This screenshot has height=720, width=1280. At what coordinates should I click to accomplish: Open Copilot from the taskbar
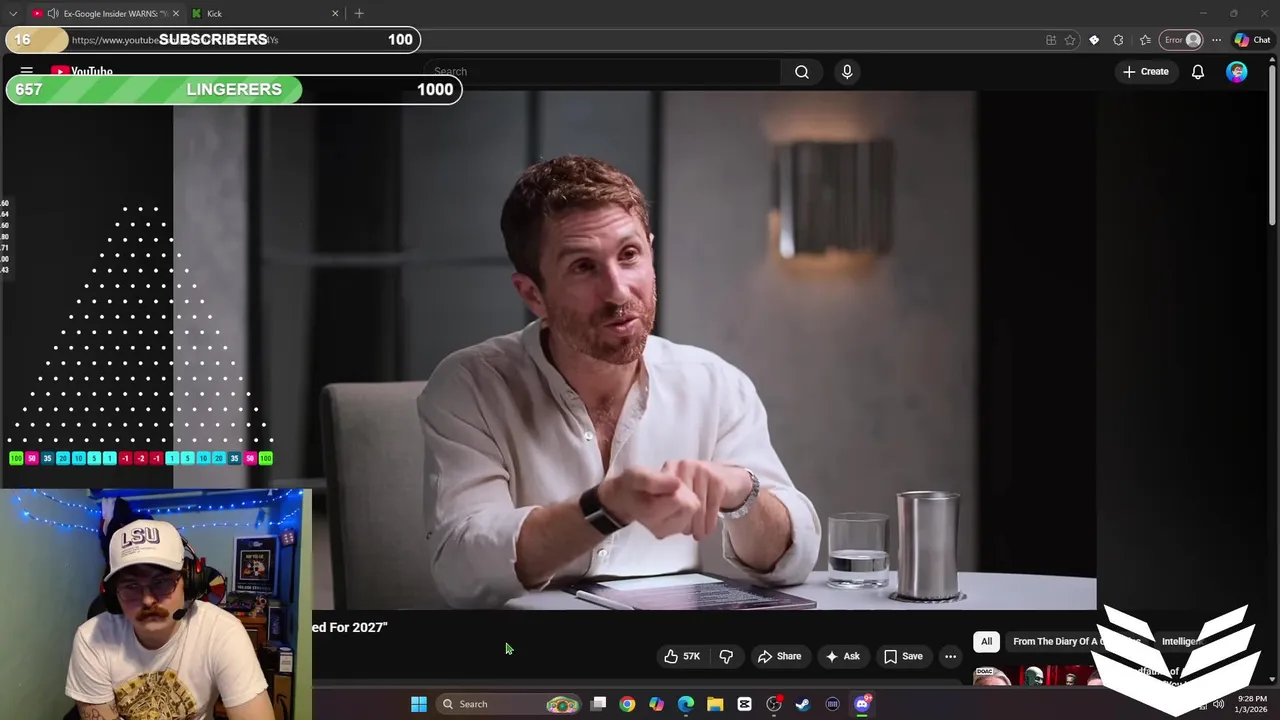pyautogui.click(x=656, y=704)
